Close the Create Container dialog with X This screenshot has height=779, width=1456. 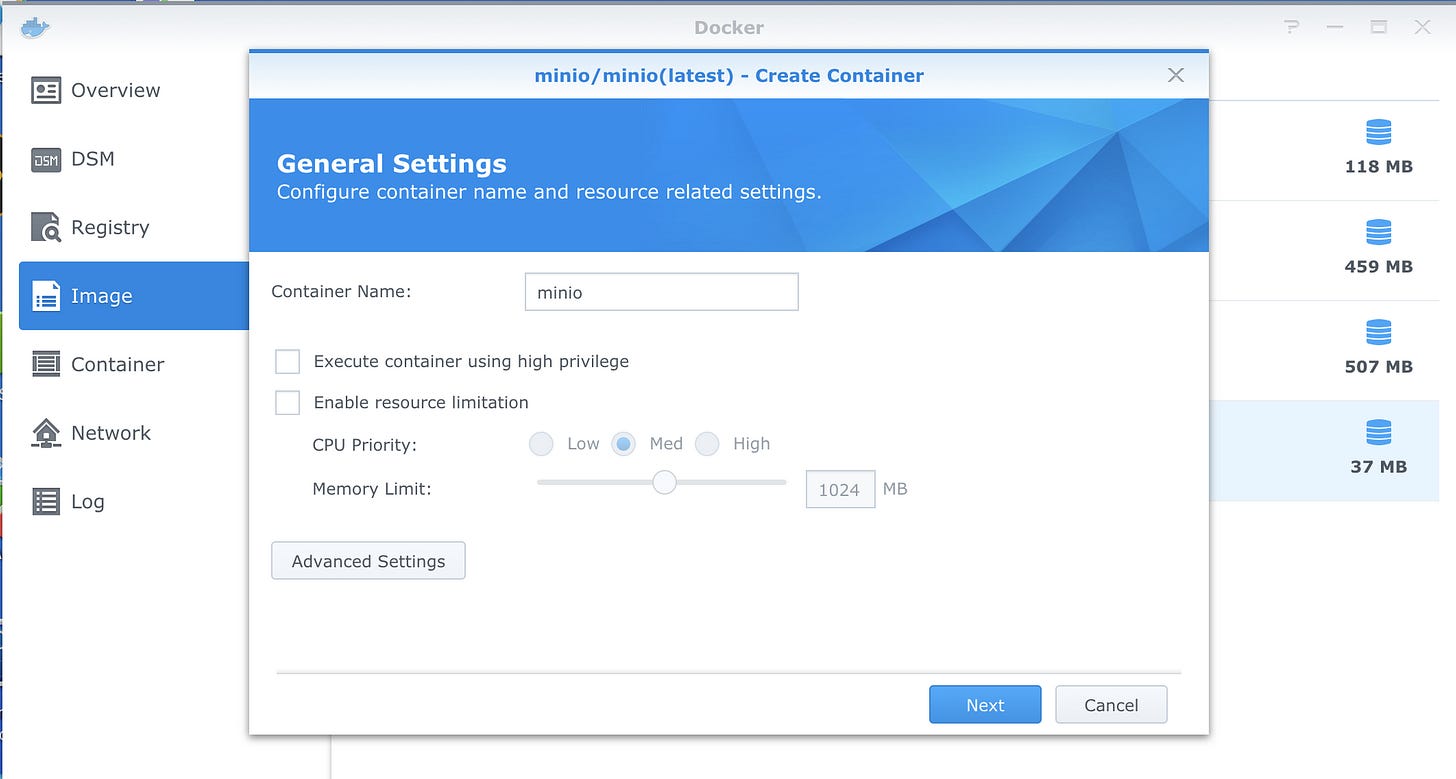click(1176, 75)
